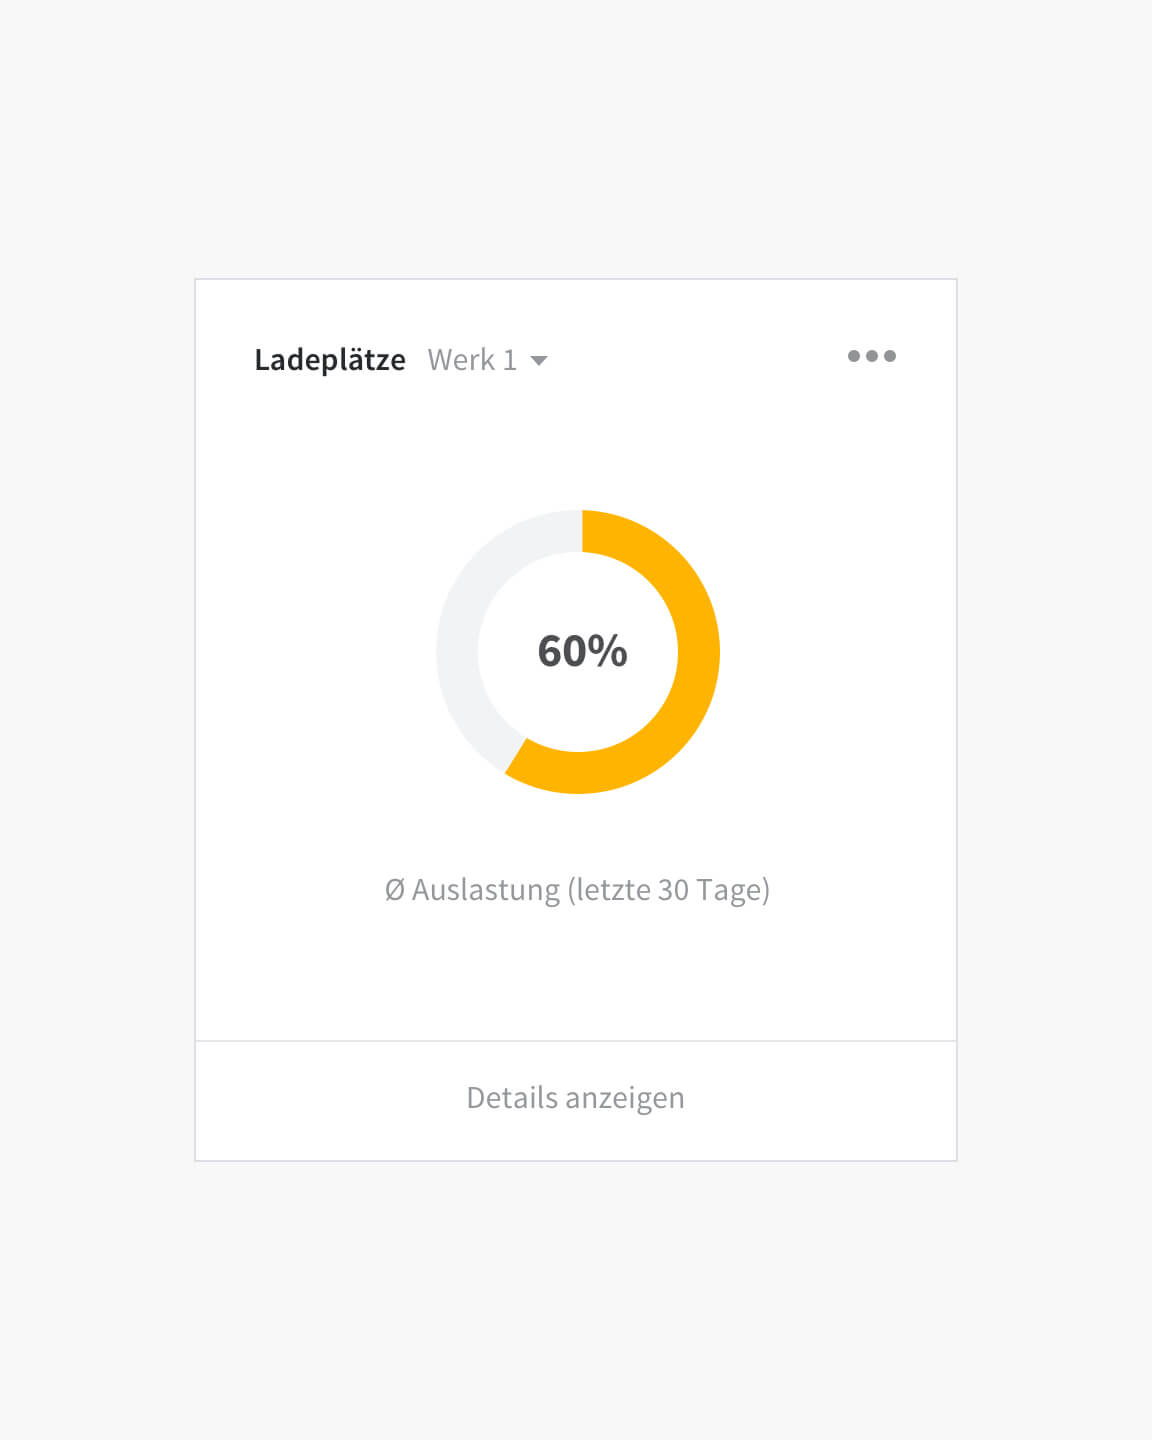Click the 60% value in chart center
Viewport: 1152px width, 1440px height.
coord(582,651)
